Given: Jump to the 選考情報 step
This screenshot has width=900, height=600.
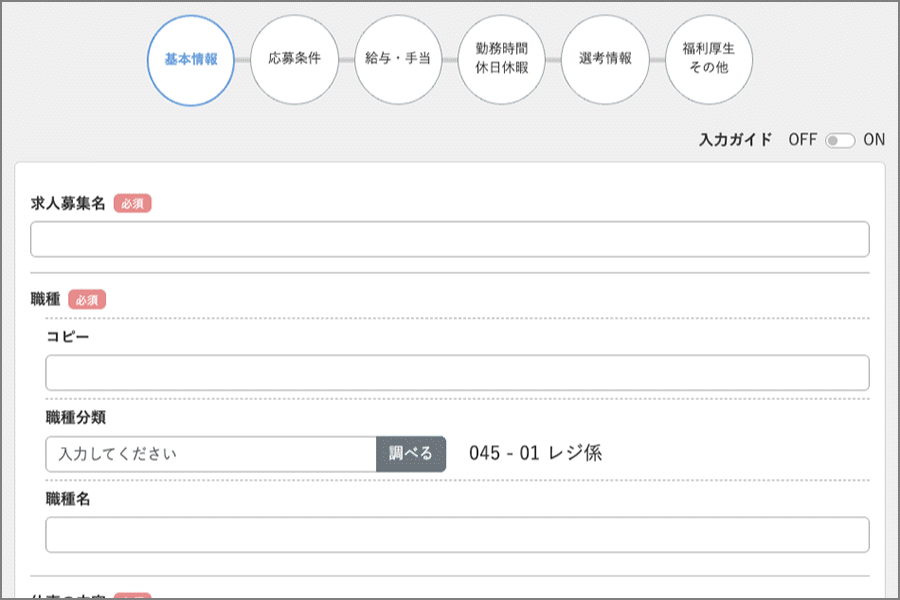Looking at the screenshot, I should [605, 60].
